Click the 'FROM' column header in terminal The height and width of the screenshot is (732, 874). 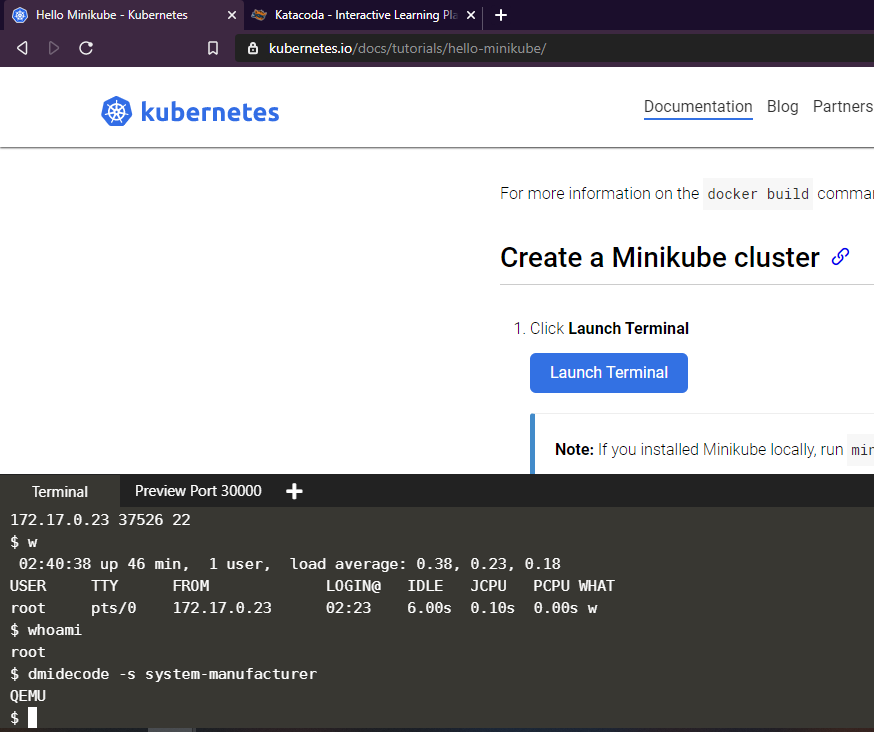coord(191,586)
